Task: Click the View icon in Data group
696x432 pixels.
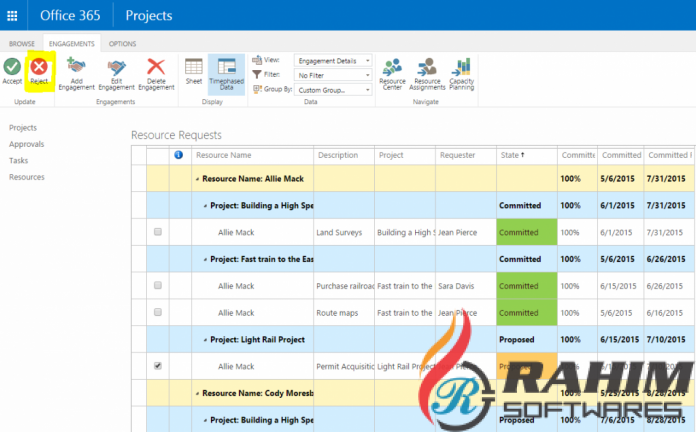Action: 257,60
